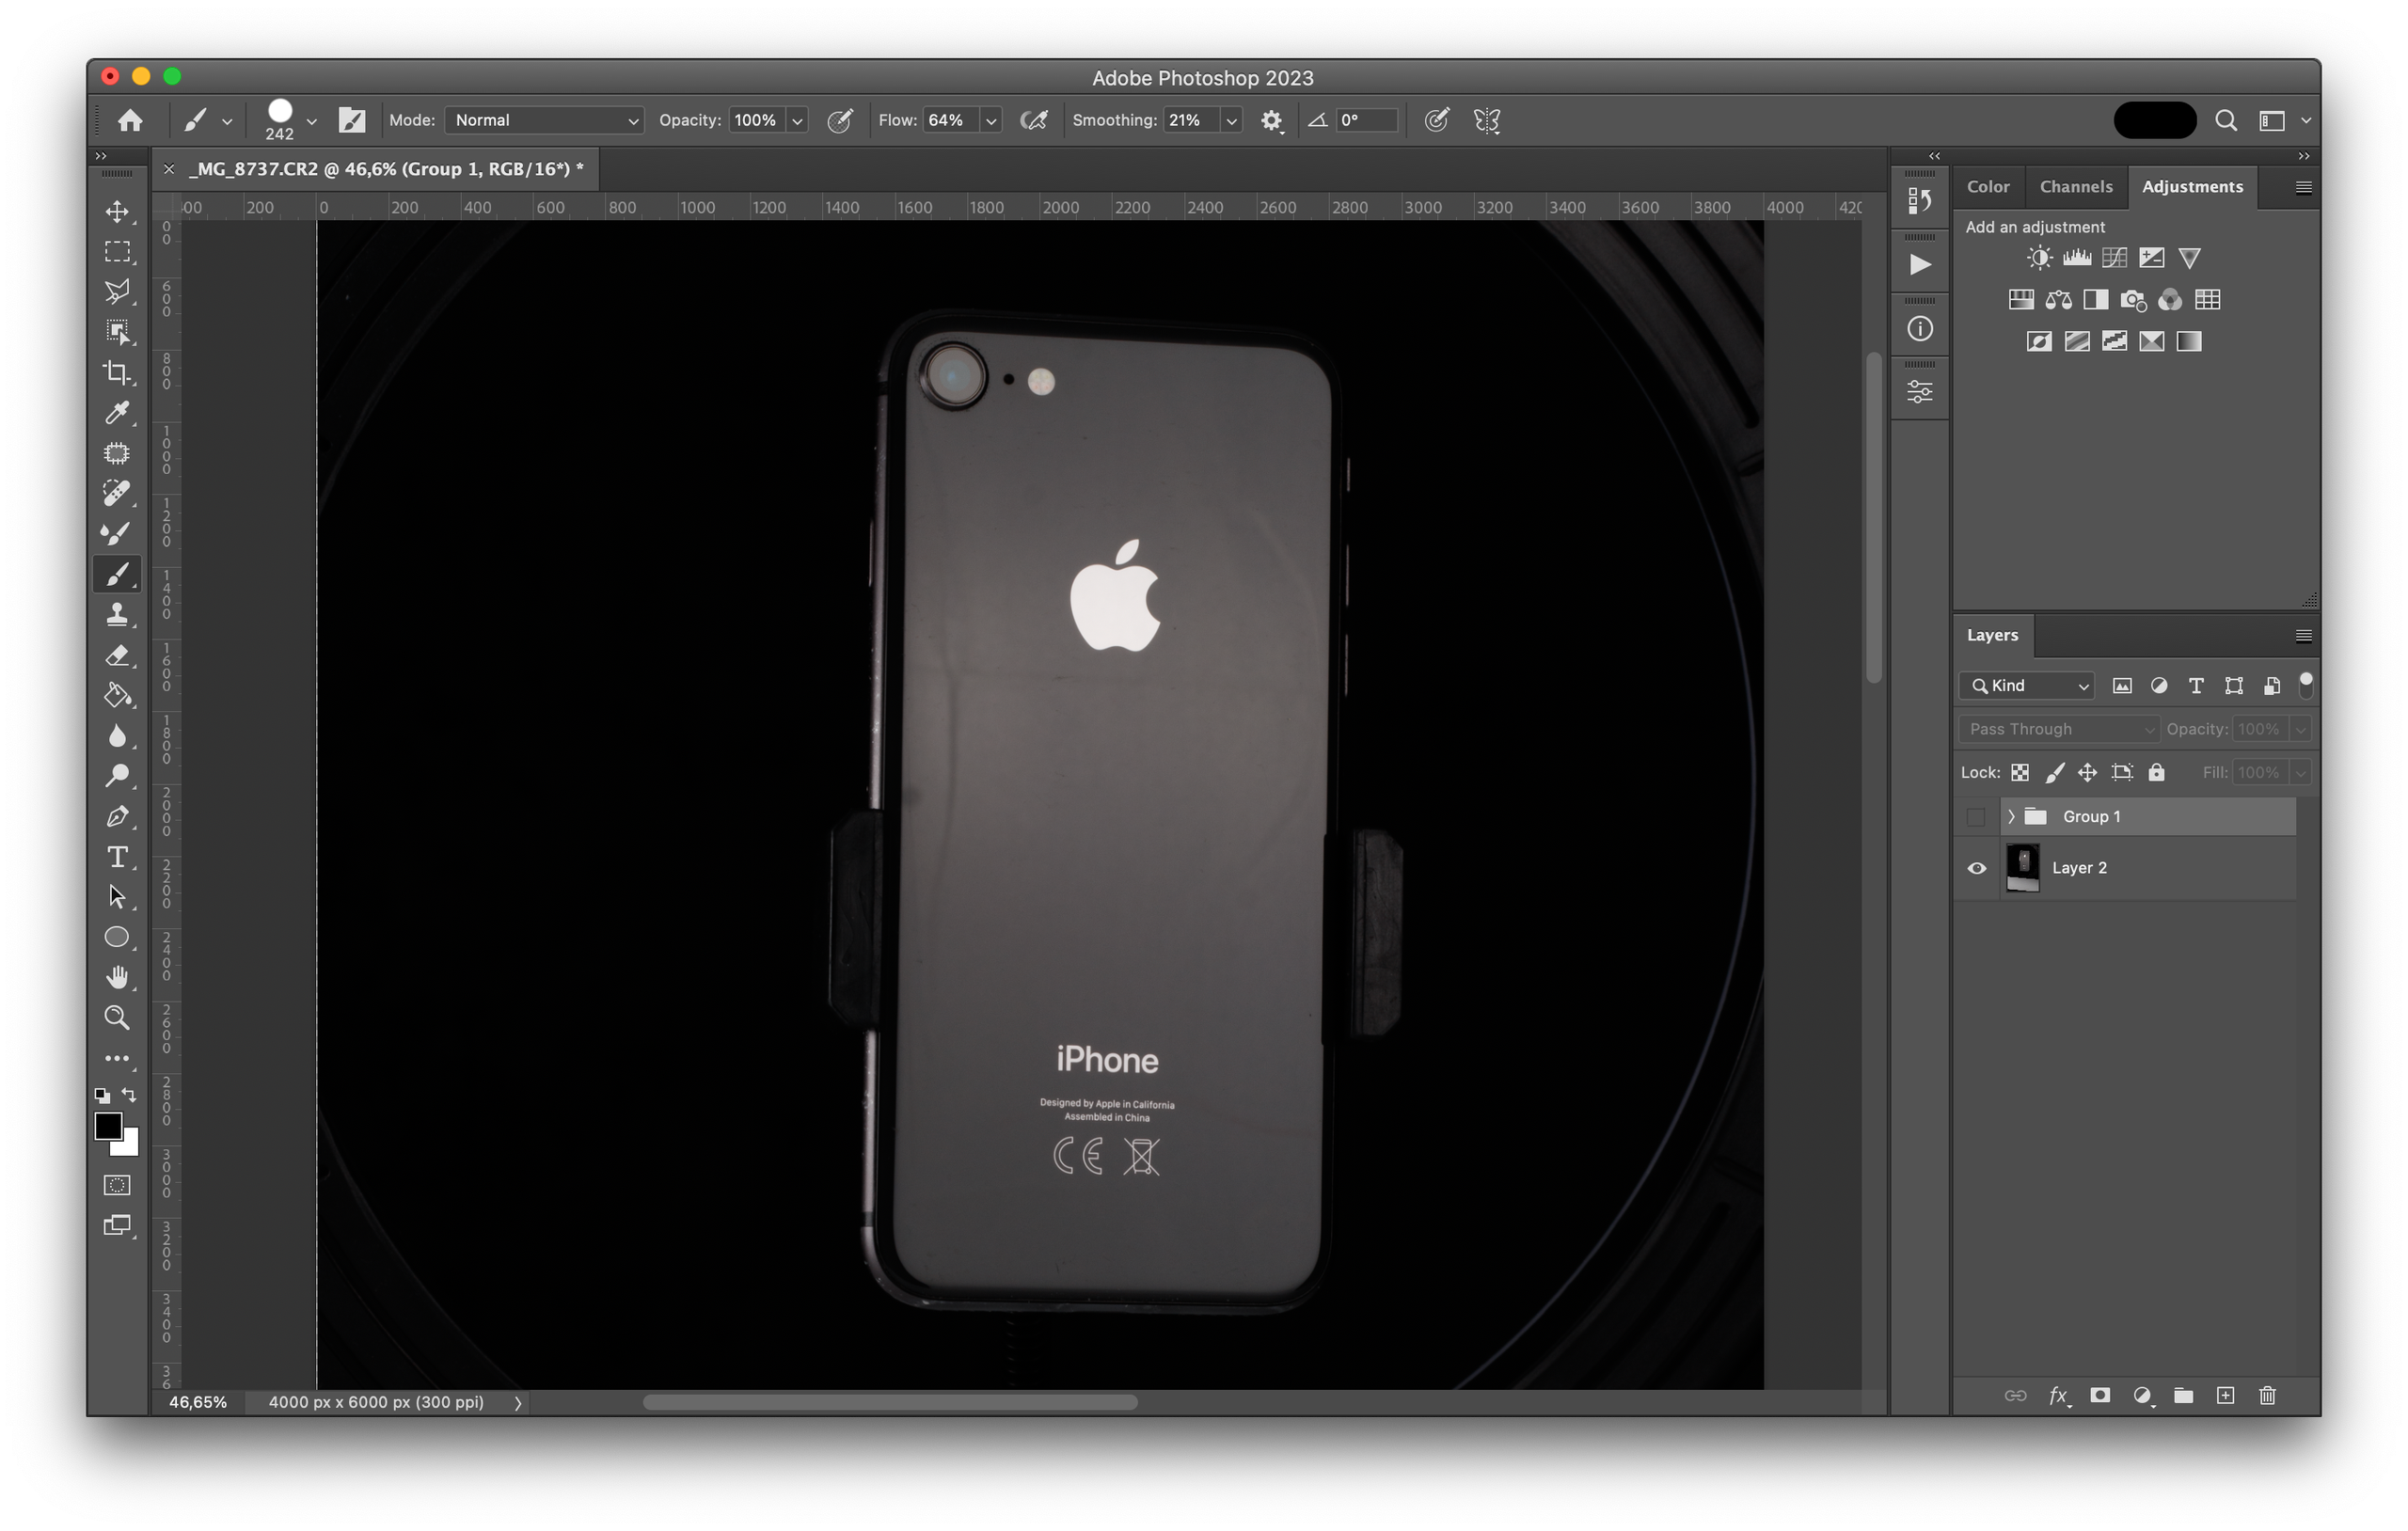Open the Smoothing percentage dropdown
The image size is (2408, 1531).
point(1231,120)
